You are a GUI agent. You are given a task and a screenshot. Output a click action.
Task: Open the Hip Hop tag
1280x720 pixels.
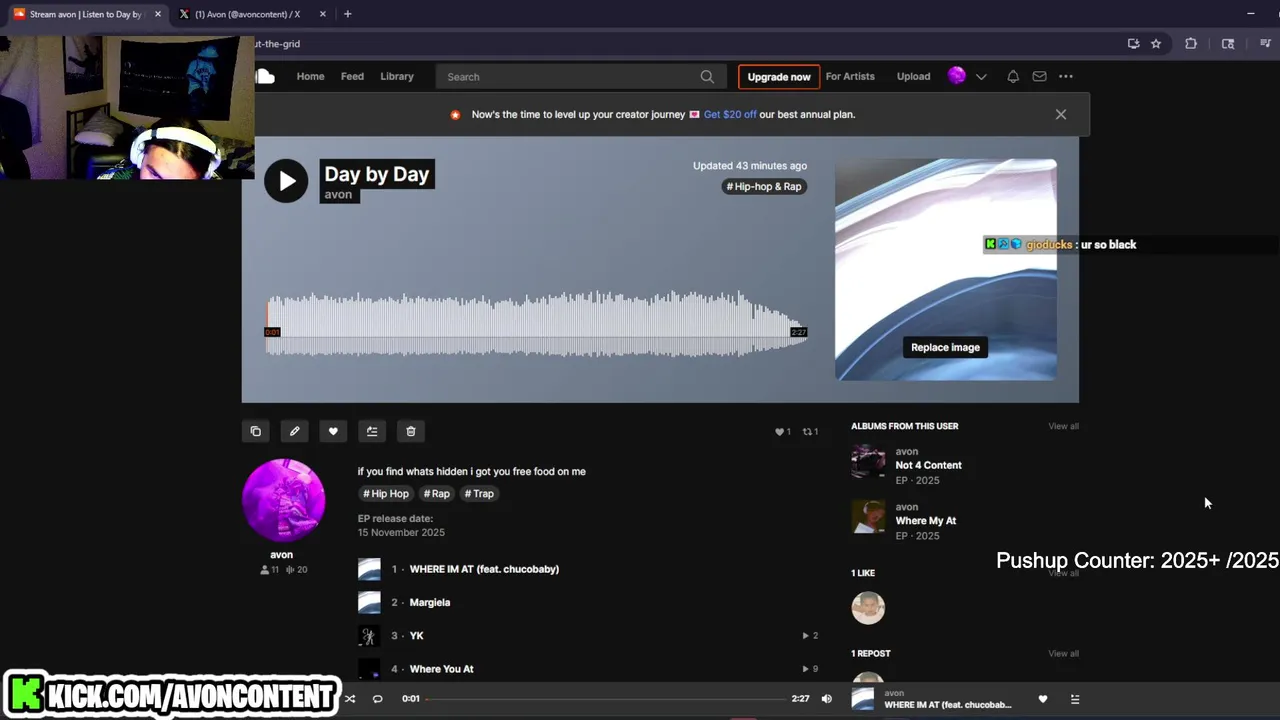(386, 493)
